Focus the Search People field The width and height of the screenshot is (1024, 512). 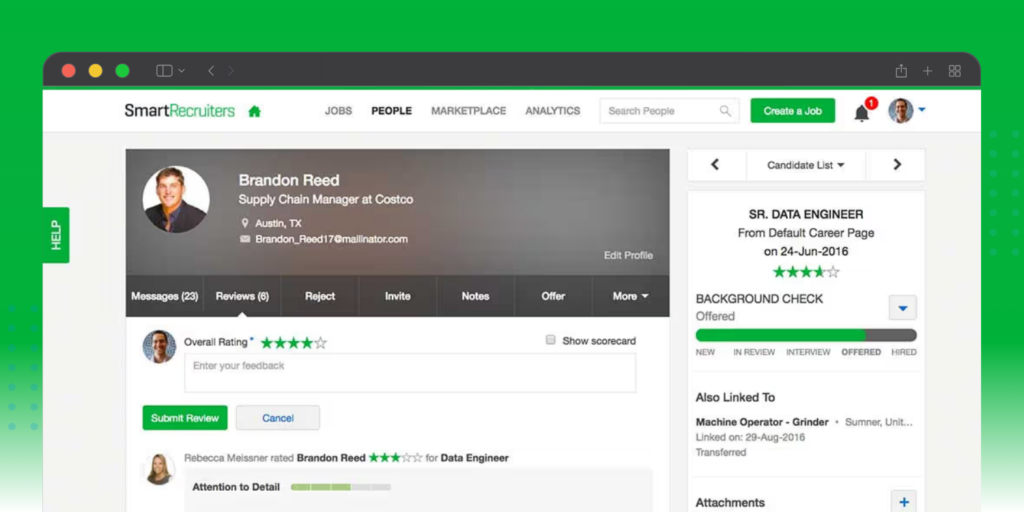pos(669,111)
